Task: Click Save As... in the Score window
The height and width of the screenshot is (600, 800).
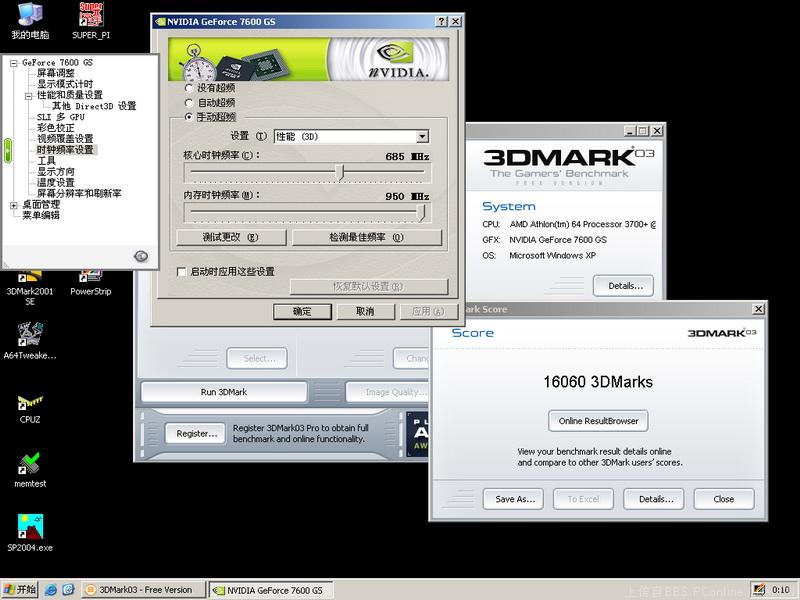Action: (513, 499)
